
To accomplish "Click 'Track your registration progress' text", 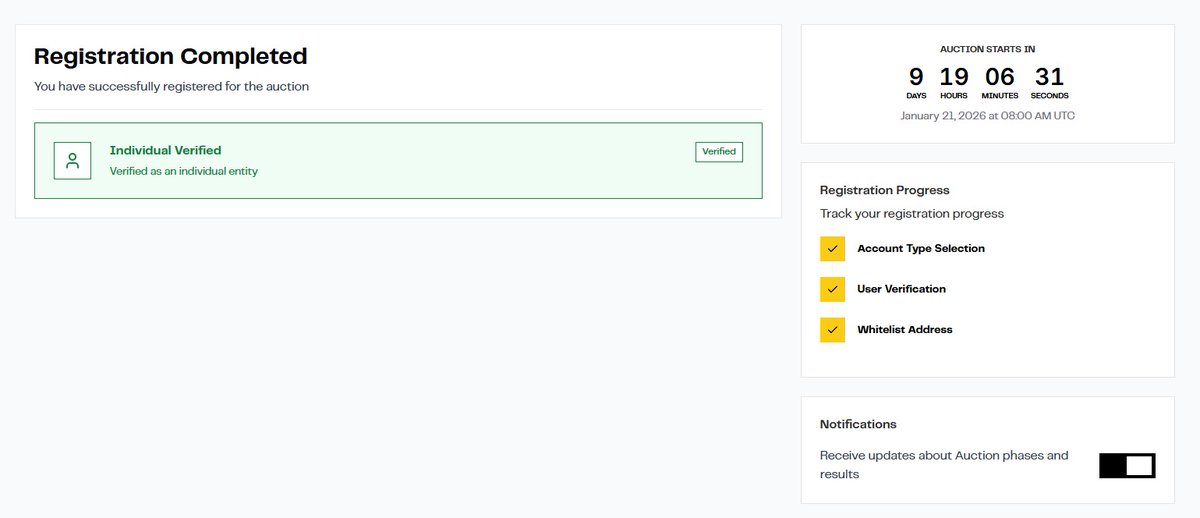I will pyautogui.click(x=912, y=214).
